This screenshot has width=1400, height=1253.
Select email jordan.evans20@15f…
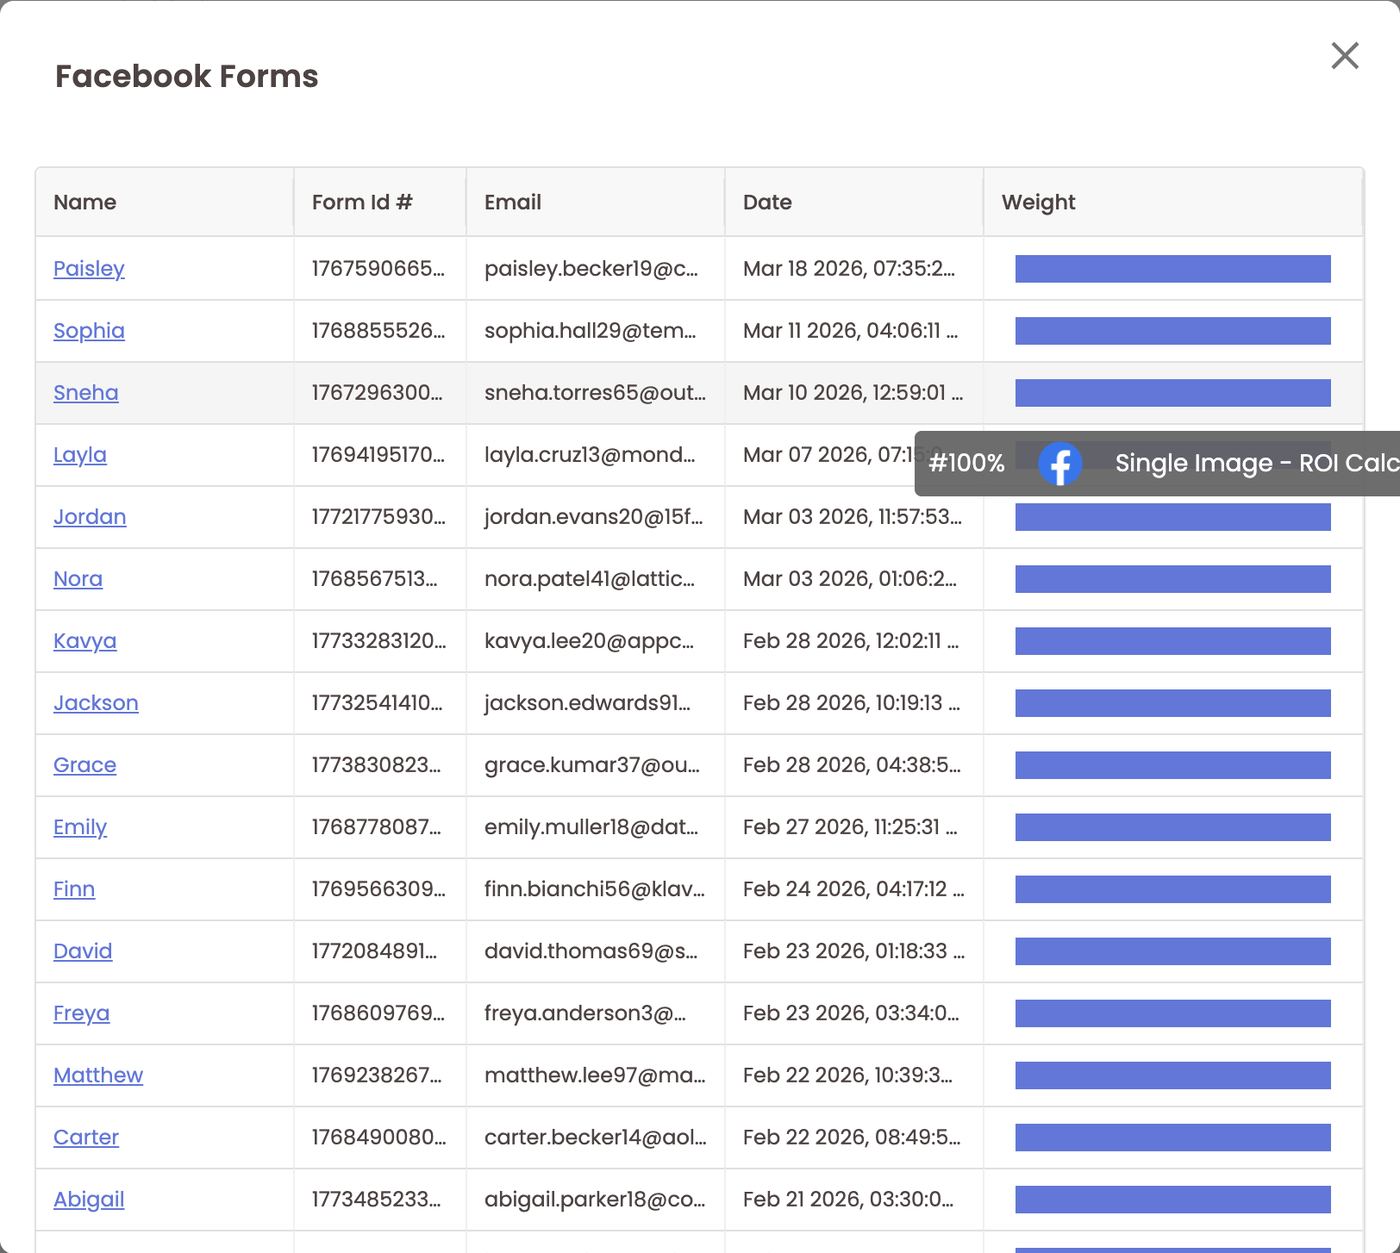click(x=594, y=517)
